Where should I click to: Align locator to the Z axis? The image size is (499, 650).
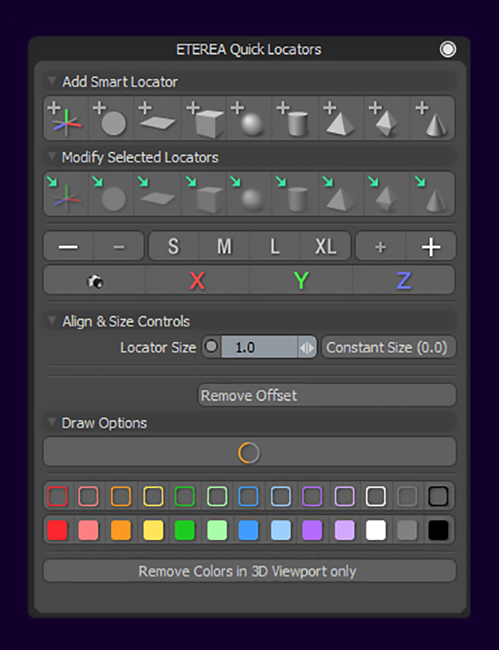point(404,281)
